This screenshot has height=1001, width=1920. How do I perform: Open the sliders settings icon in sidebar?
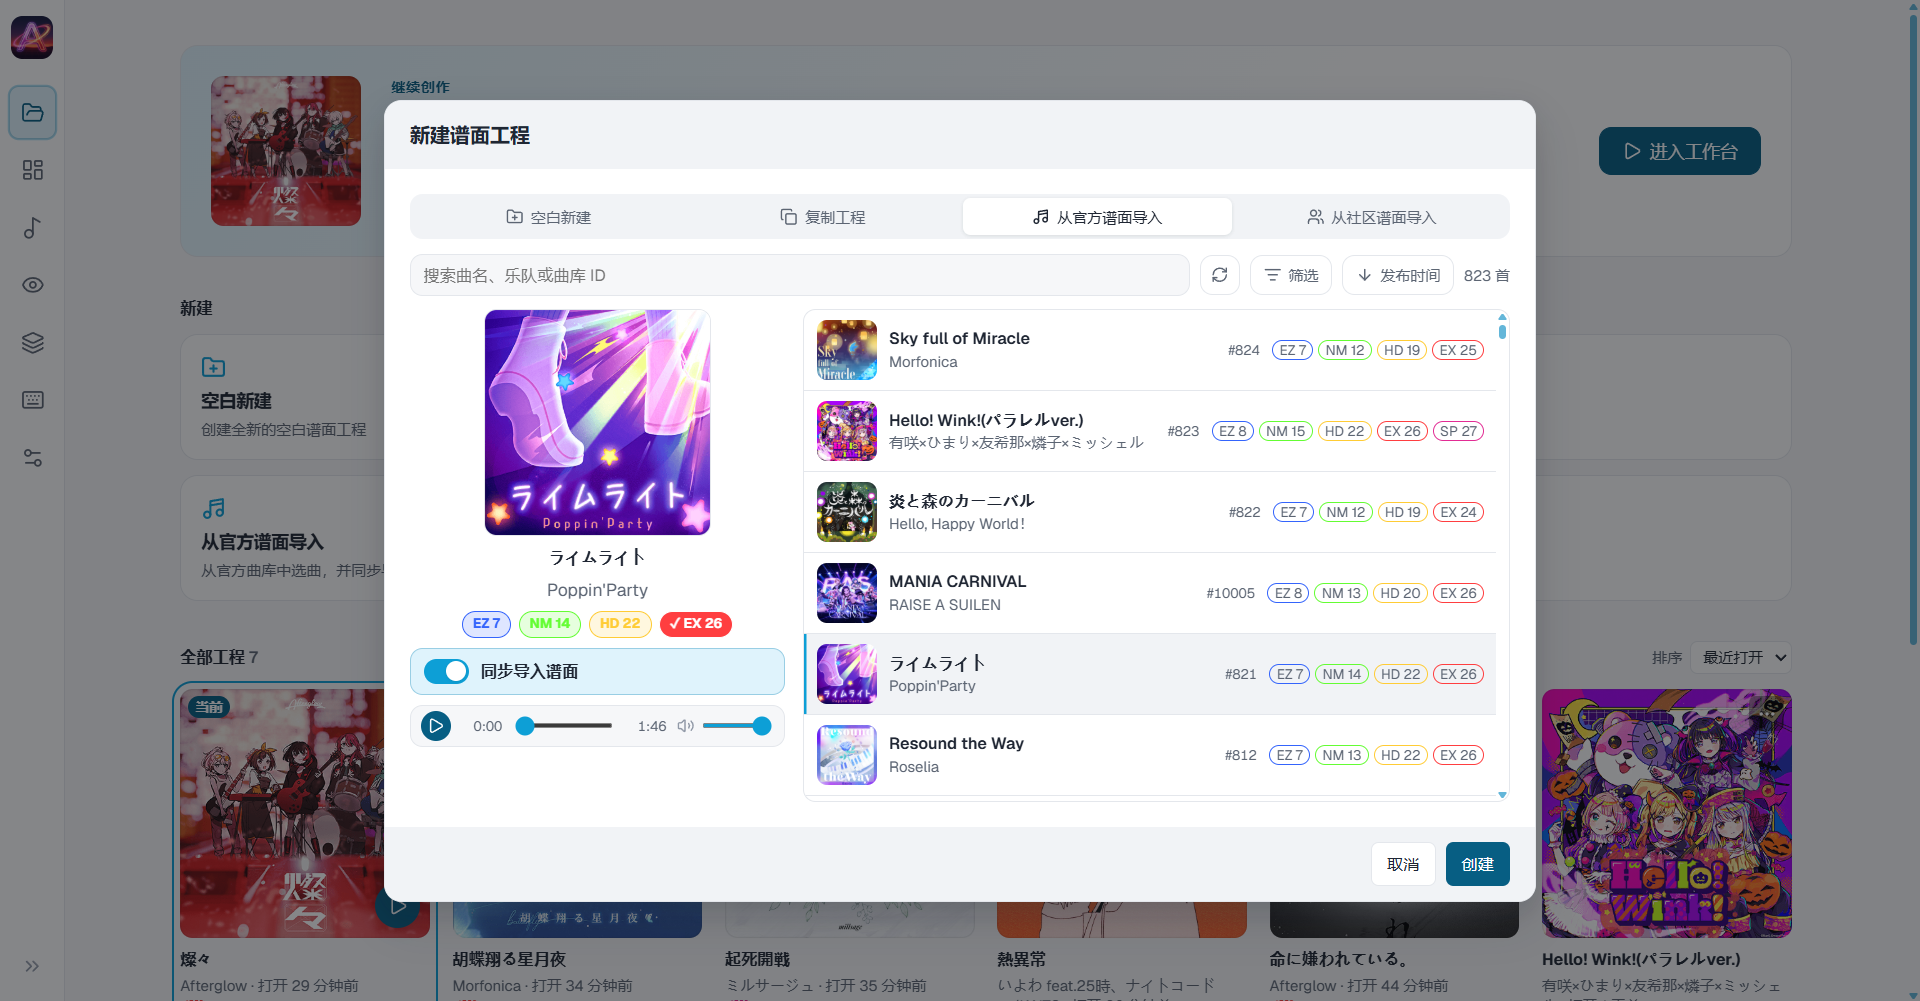(x=33, y=458)
